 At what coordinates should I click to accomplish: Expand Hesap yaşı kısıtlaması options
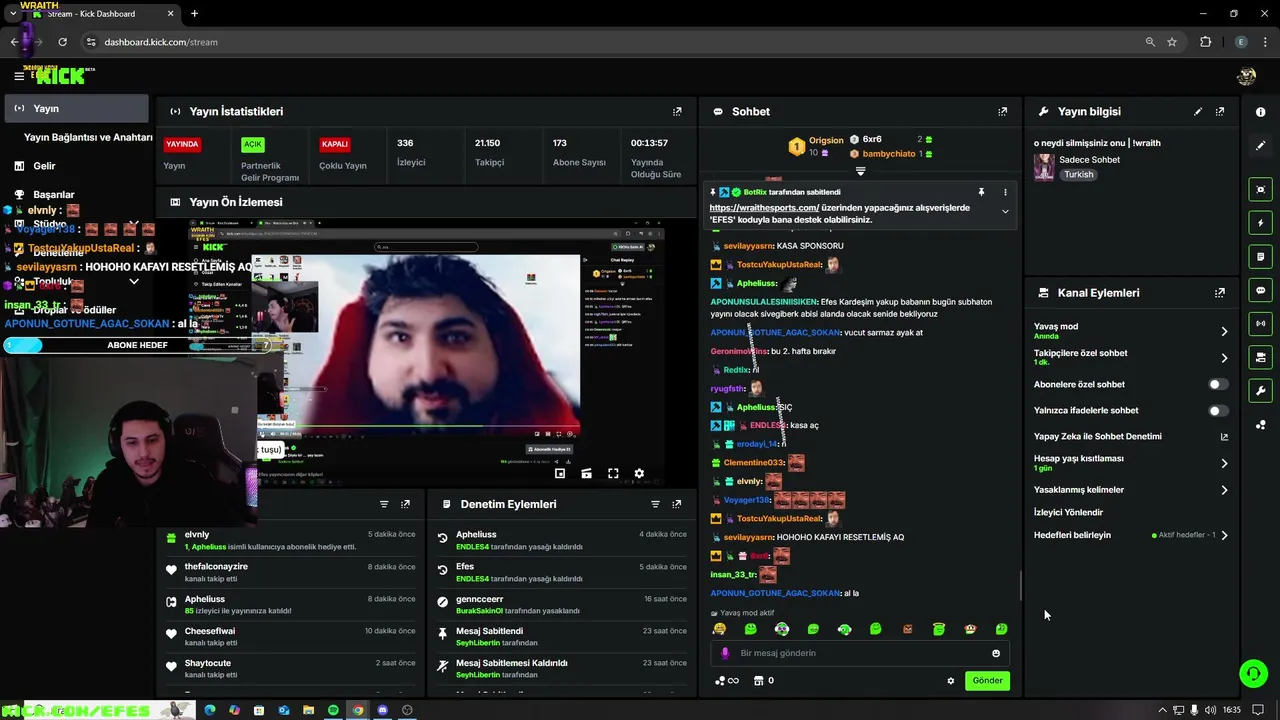pos(1224,463)
